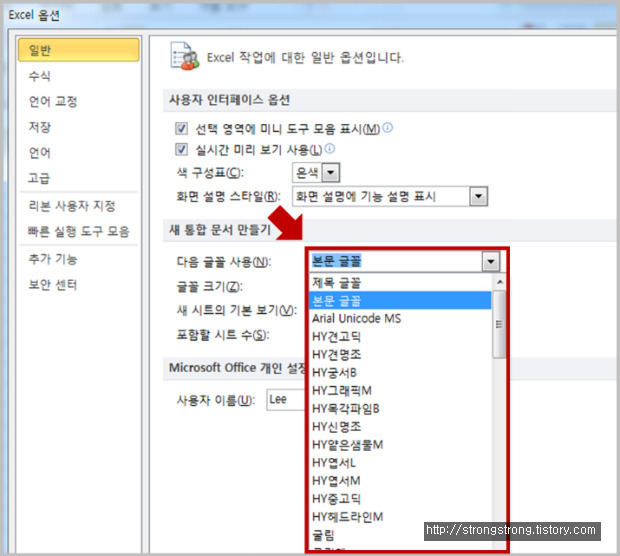Click font list scroll up arrow
Screen dimensions: 620x556
[x=499, y=282]
